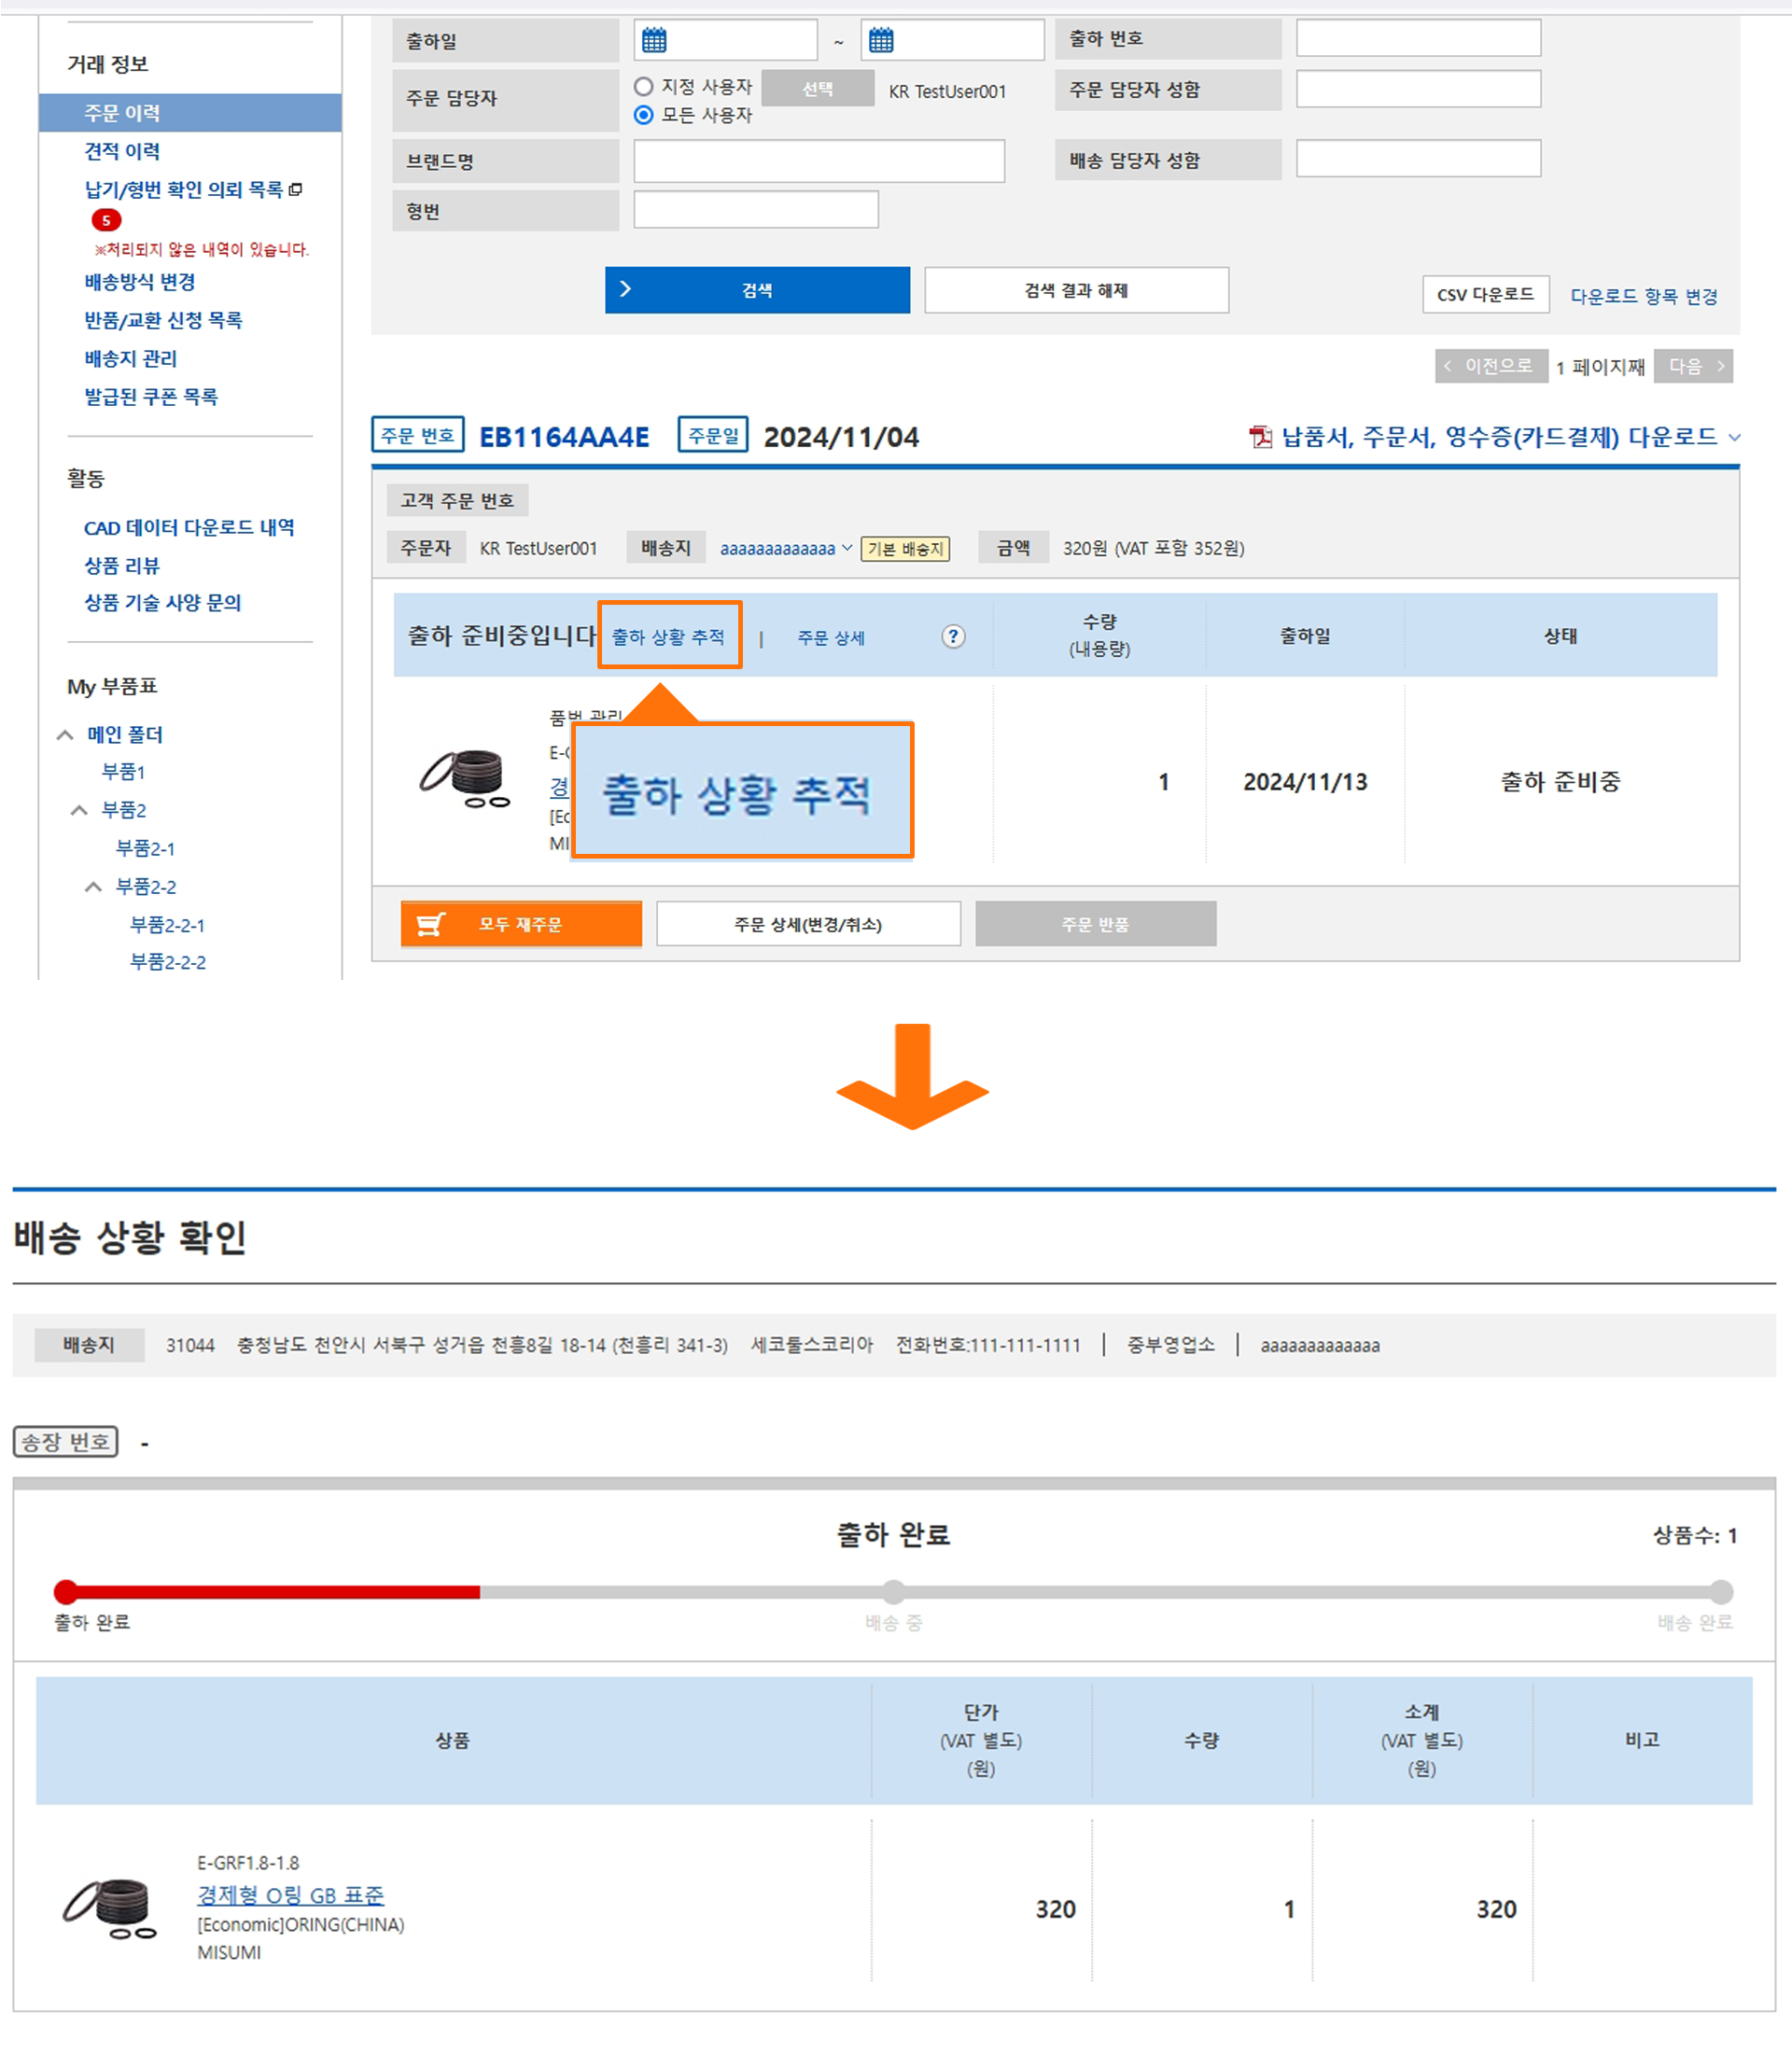Viewport: 1792px width, 2055px height.
Task: Collapse the 부품2 folder chevron
Action: [80, 810]
